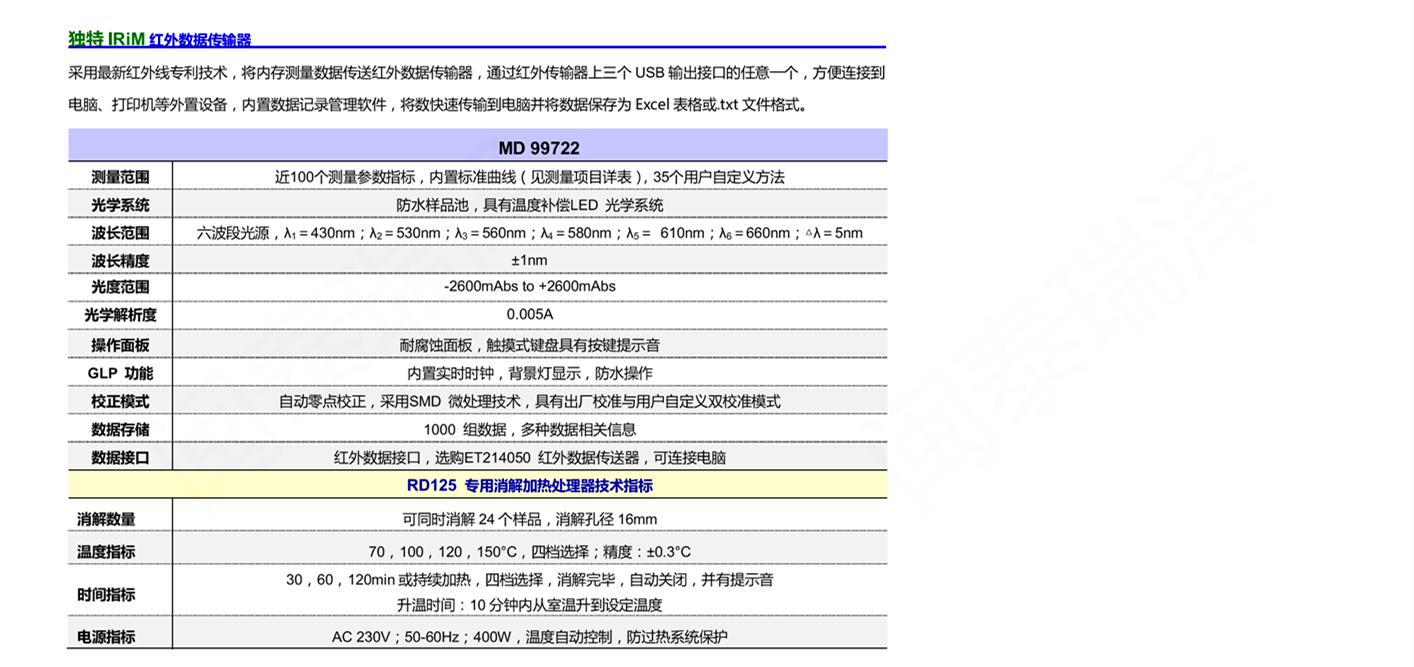Click the 光学解析度 row label
1414x667 pixels.
pos(119,315)
